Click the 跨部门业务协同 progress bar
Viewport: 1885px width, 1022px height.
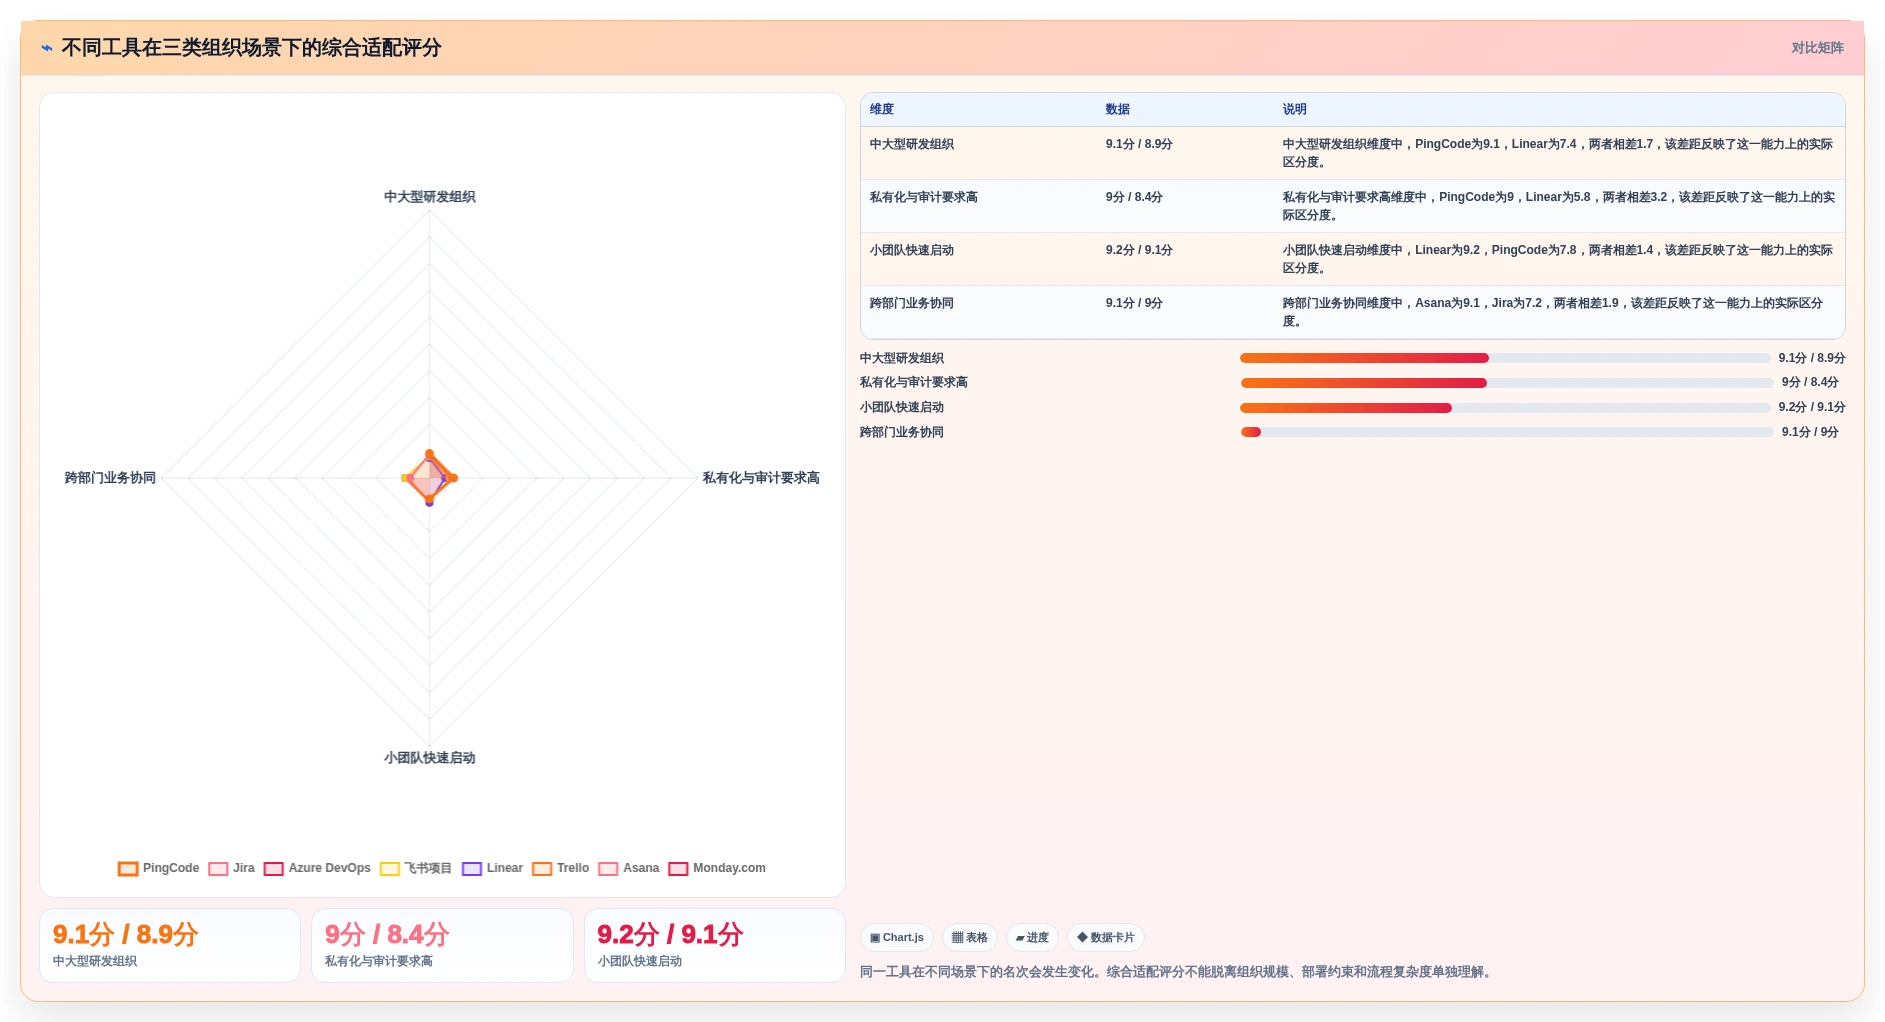(x=1507, y=432)
